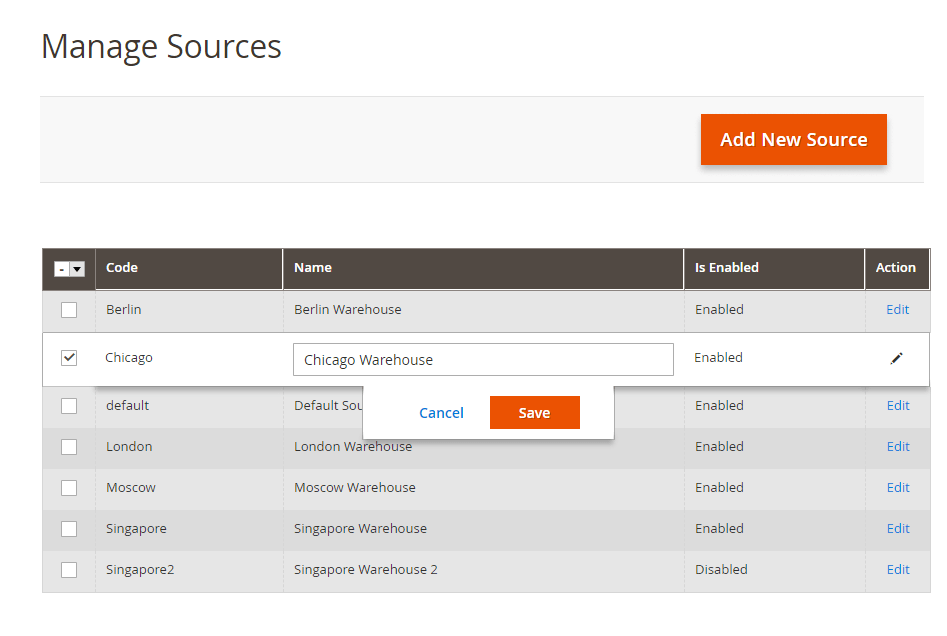Check the London row checkbox
The image size is (947, 636).
tap(68, 446)
